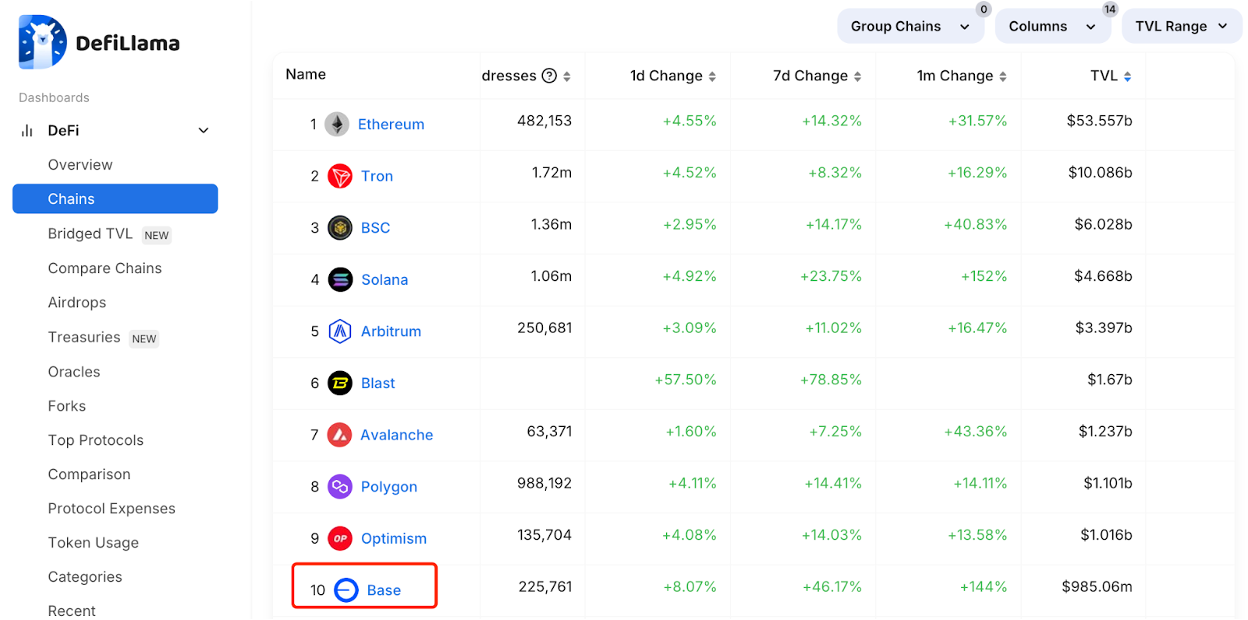Open Recent in the sidebar
Image resolution: width=1248 pixels, height=620 pixels.
(72, 610)
